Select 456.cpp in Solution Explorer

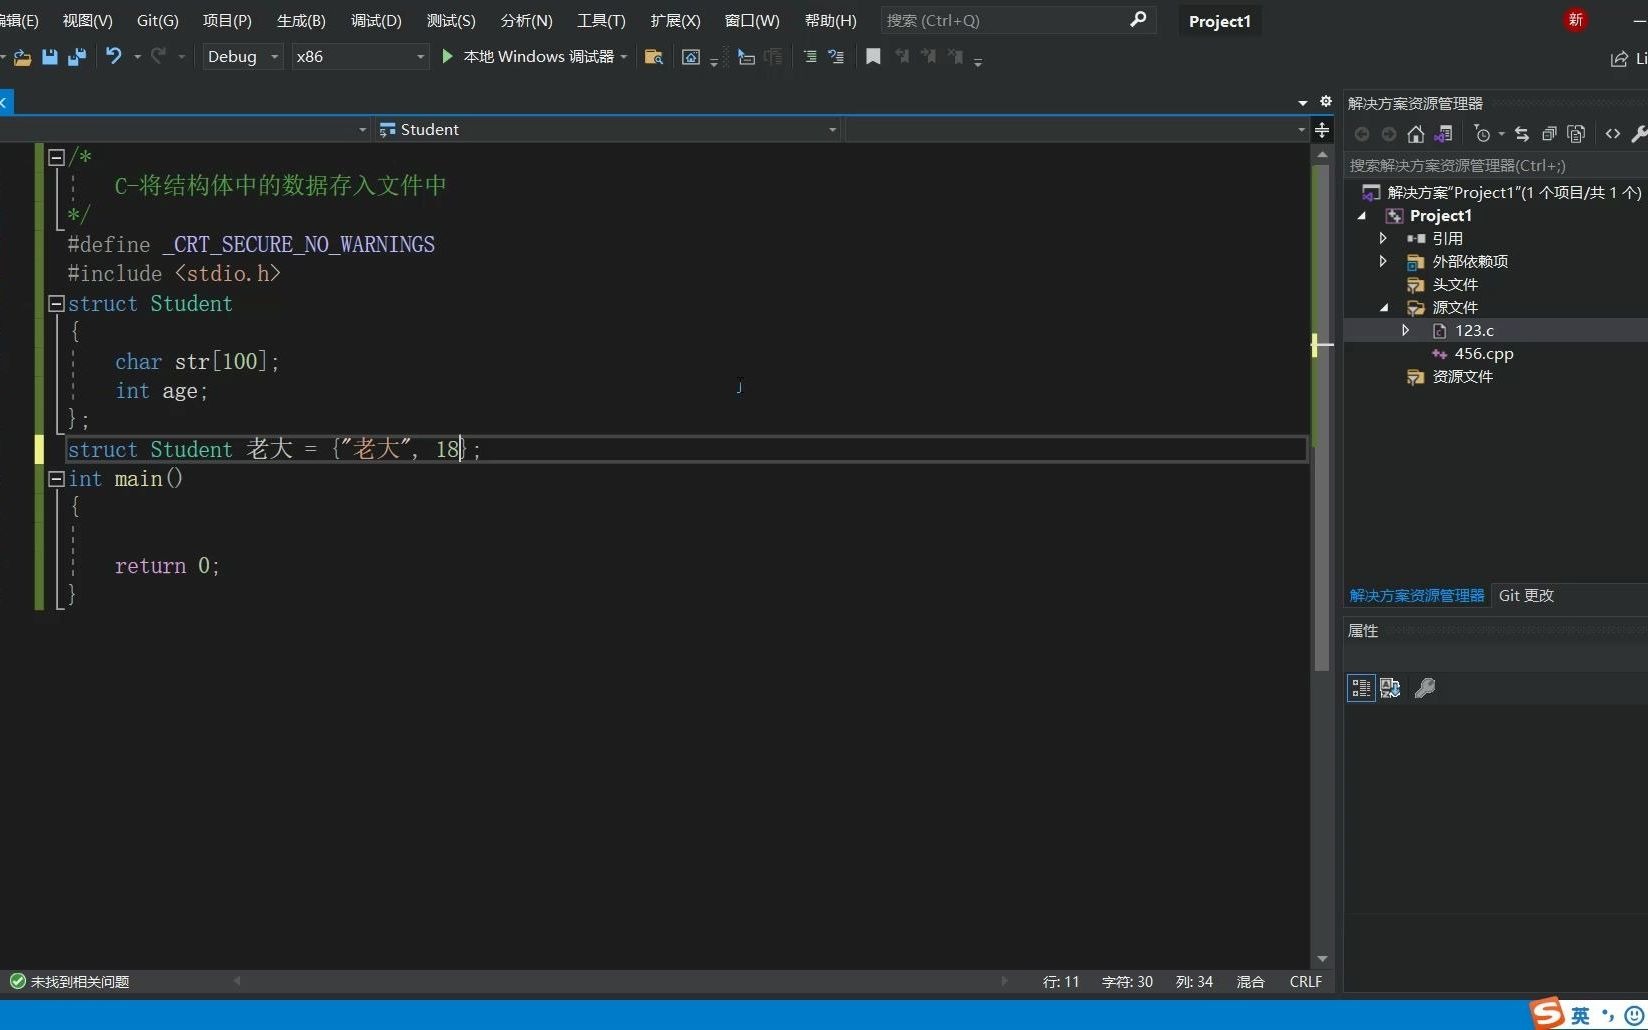[x=1484, y=354]
